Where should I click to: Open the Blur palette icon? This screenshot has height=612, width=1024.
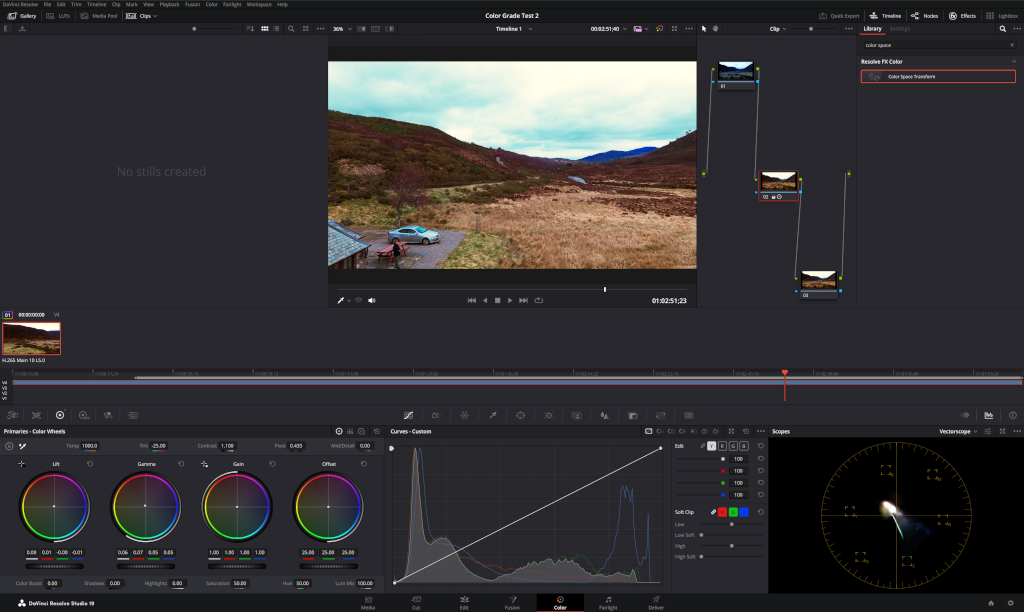pos(605,415)
